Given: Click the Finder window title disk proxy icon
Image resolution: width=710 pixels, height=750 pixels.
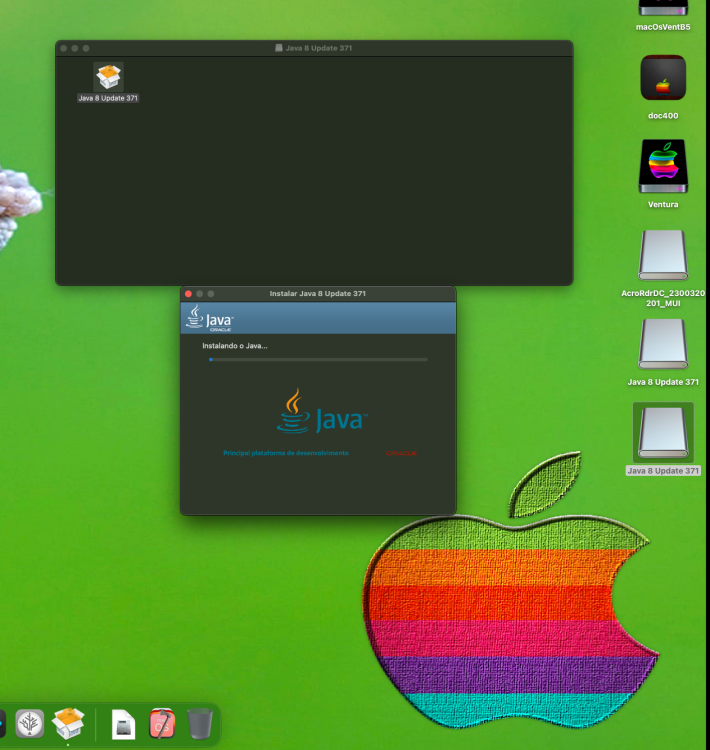Looking at the screenshot, I should pos(278,48).
